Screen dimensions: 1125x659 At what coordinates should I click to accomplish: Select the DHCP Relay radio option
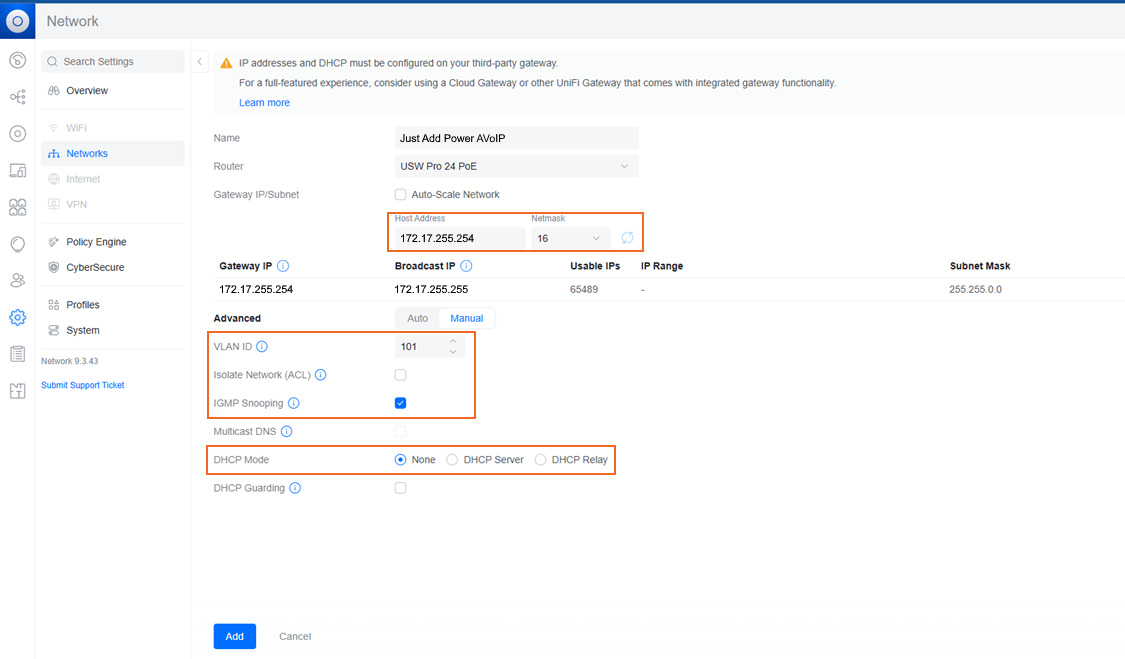point(540,460)
